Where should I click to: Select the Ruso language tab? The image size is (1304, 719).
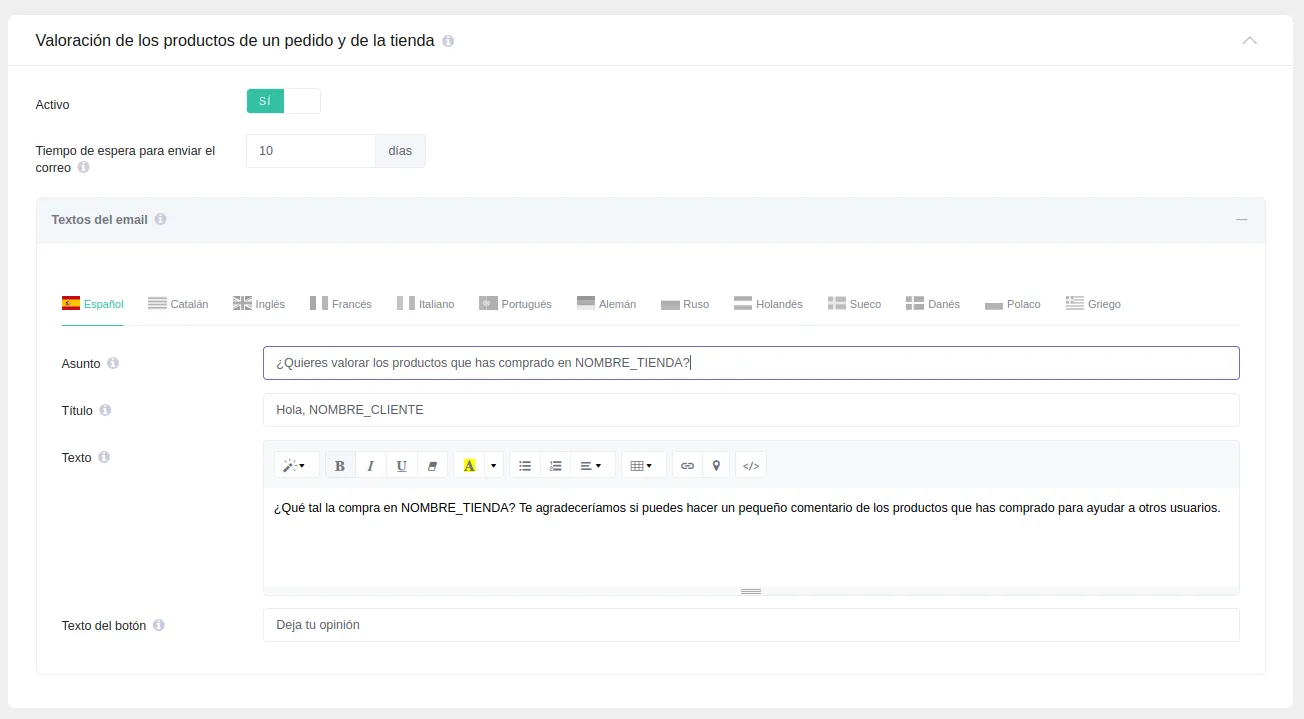[x=685, y=304]
